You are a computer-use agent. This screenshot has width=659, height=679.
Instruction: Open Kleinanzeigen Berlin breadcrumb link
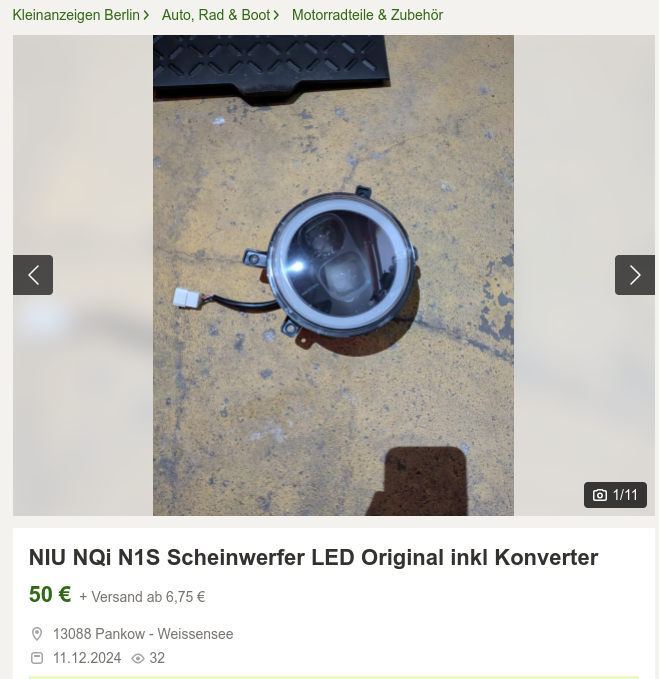click(76, 15)
